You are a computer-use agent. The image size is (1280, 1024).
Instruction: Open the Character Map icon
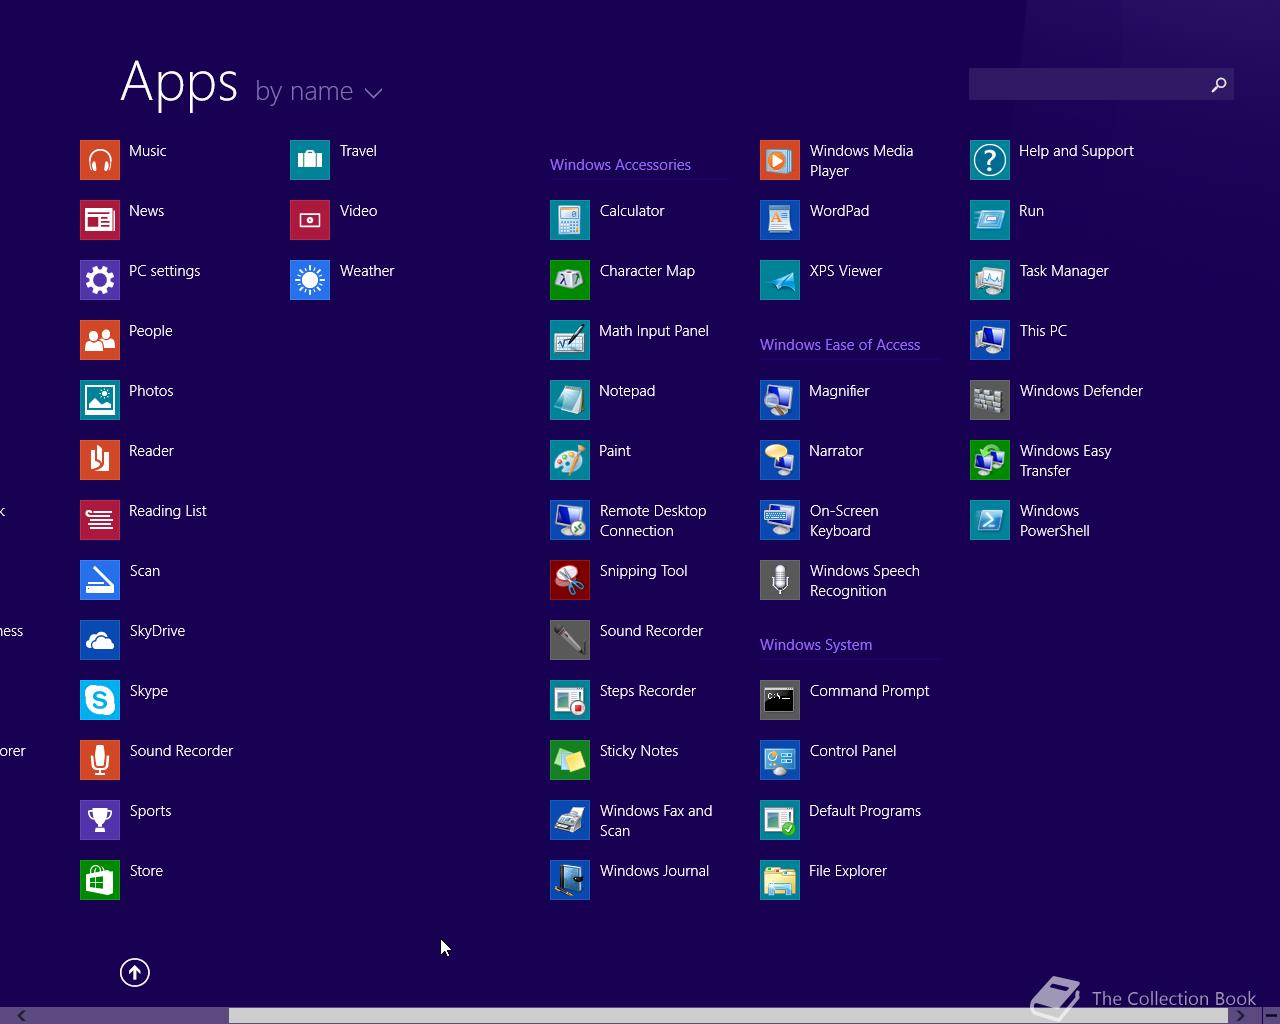click(x=570, y=280)
